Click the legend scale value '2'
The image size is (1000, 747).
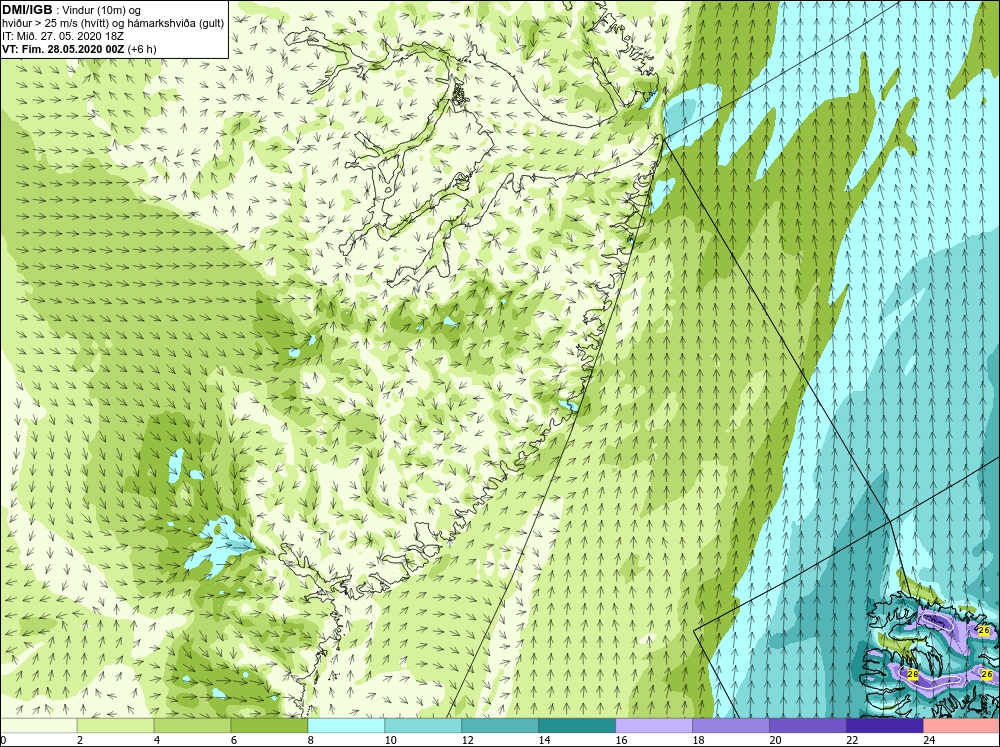pyautogui.click(x=80, y=740)
